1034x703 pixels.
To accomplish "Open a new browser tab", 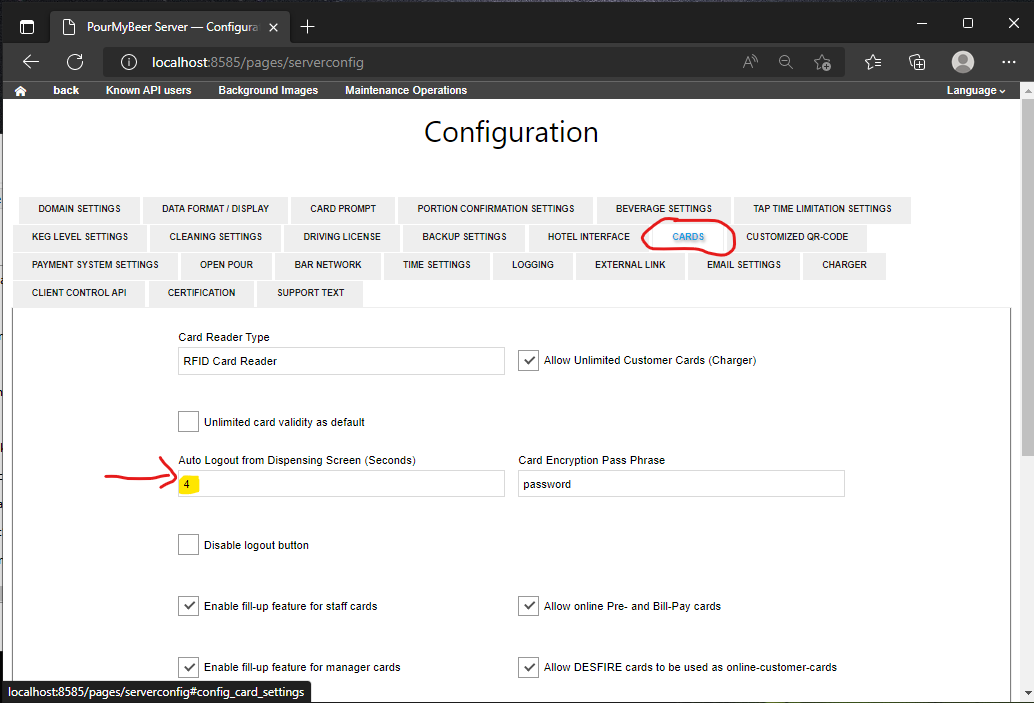I will [x=307, y=27].
